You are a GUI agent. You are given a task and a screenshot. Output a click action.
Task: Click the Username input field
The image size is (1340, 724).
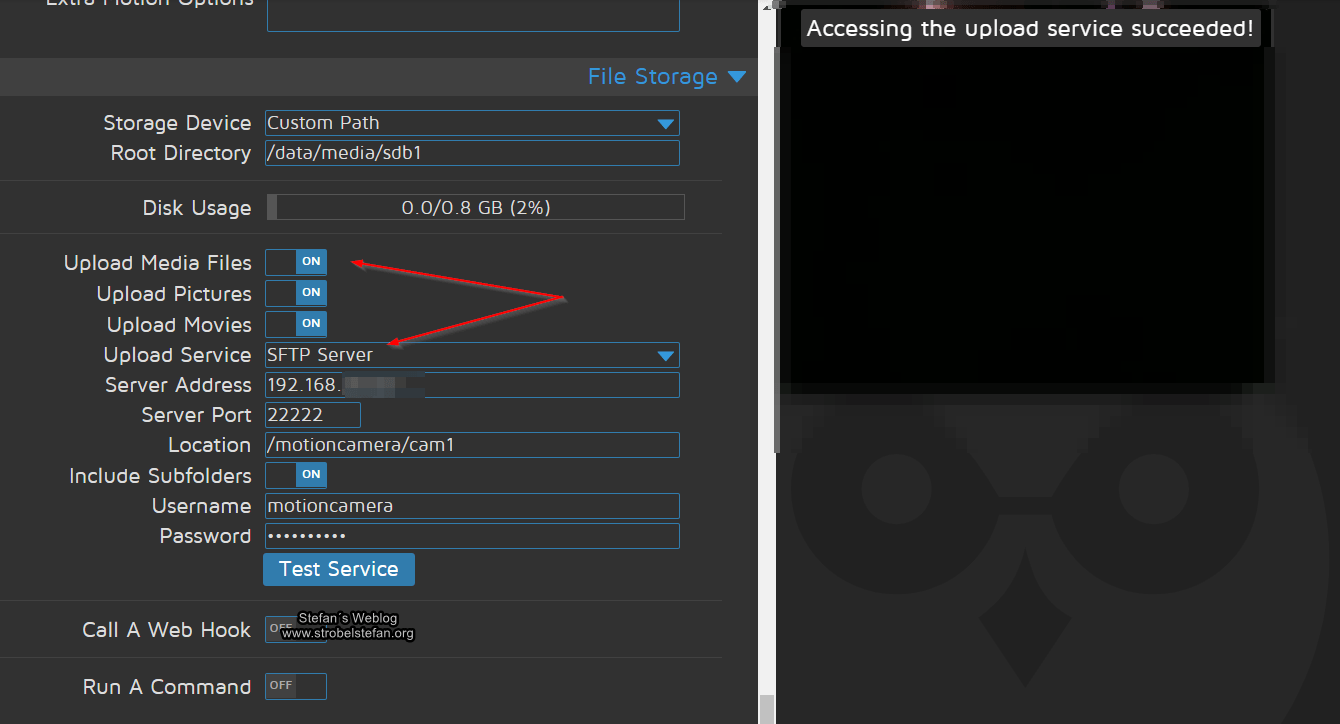tap(472, 506)
